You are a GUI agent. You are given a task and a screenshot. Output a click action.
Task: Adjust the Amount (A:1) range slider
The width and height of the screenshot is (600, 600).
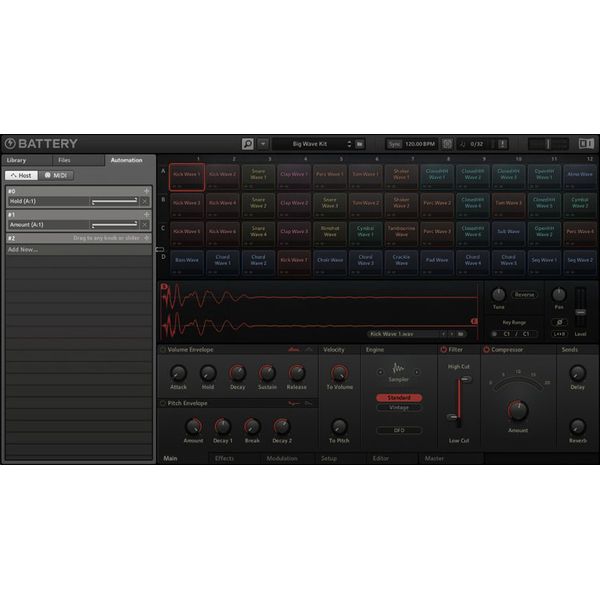point(114,225)
